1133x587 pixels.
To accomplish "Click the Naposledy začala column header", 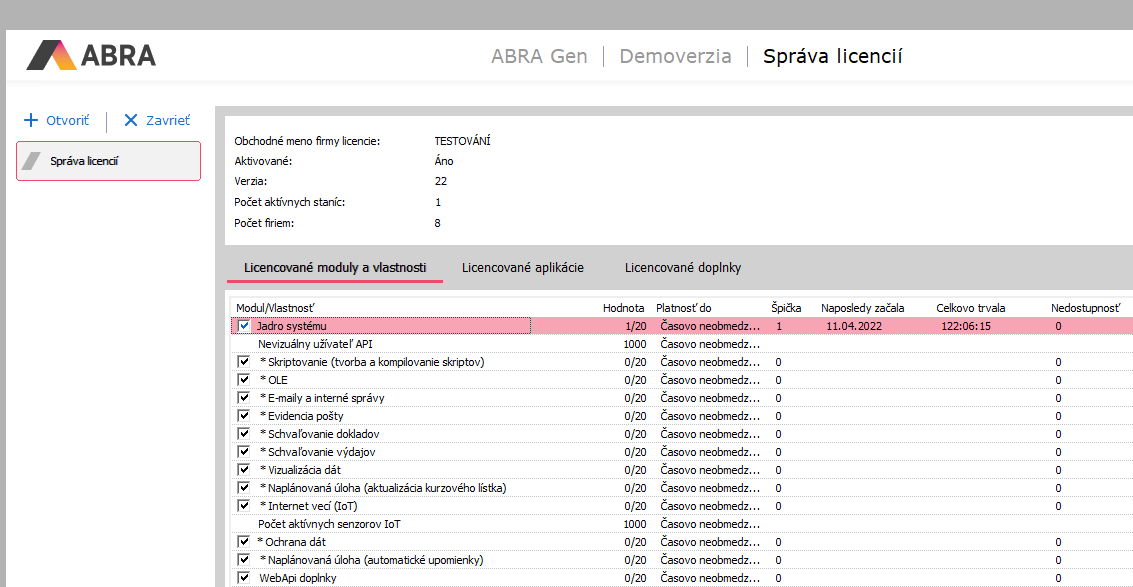I will (x=862, y=308).
